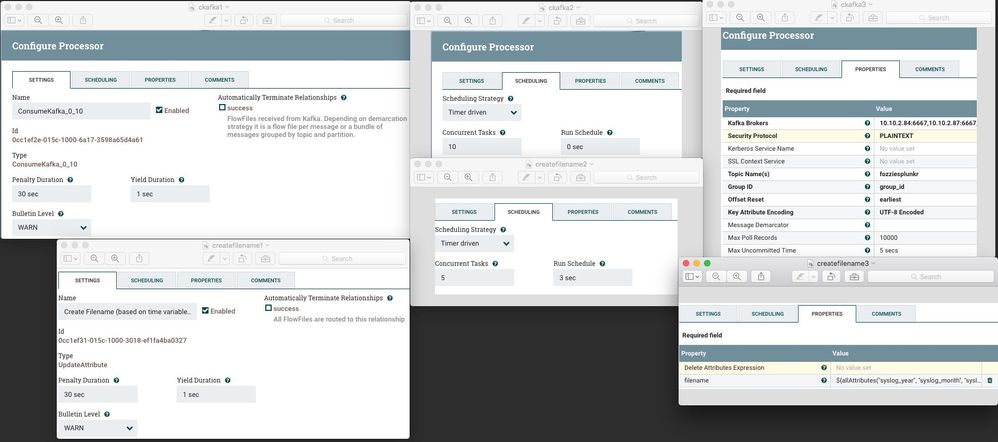The height and width of the screenshot is (442, 998).
Task: Open Settings tab in createfilename2 window
Action: 464,212
